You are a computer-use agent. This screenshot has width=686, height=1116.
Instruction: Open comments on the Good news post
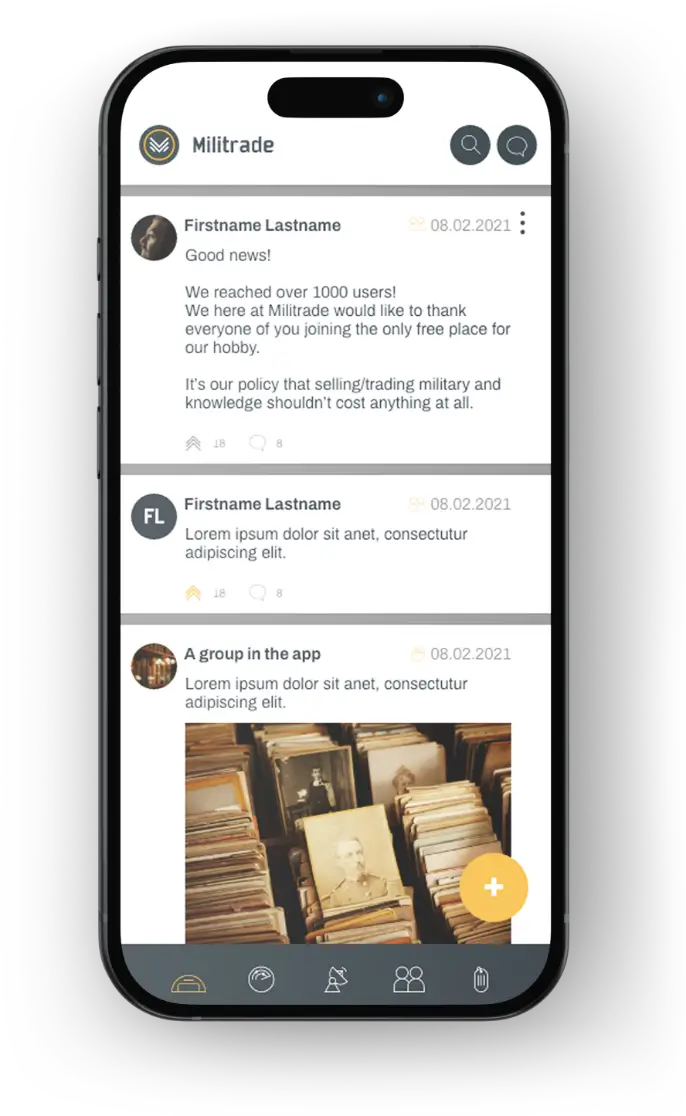(257, 443)
